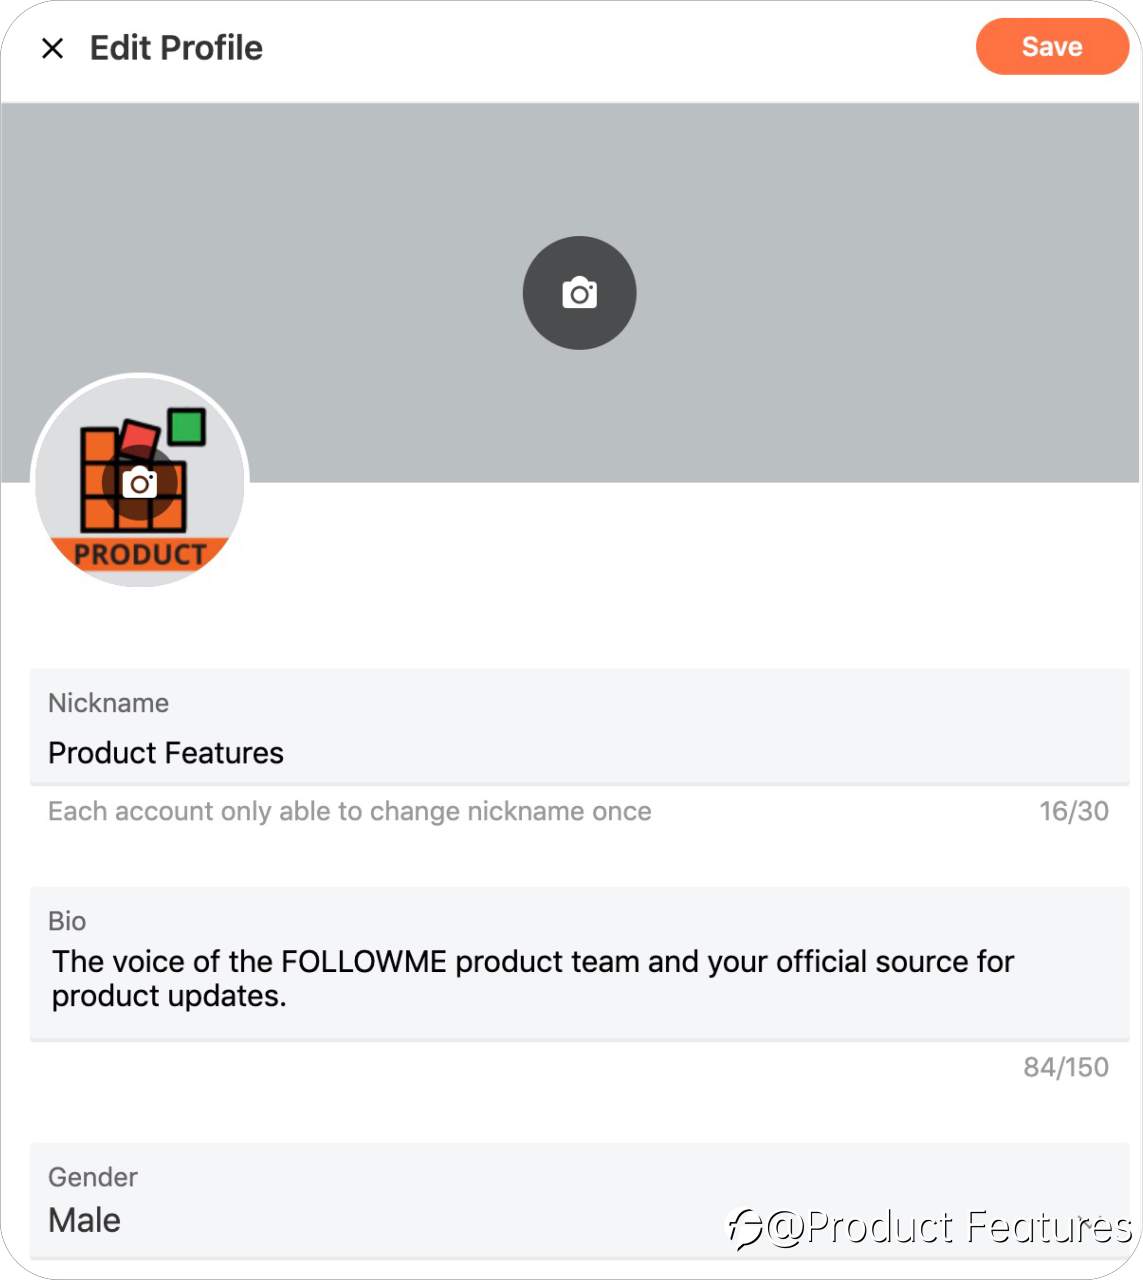Click the orange PRODUCT label on avatar
This screenshot has width=1143, height=1280.
(x=140, y=555)
